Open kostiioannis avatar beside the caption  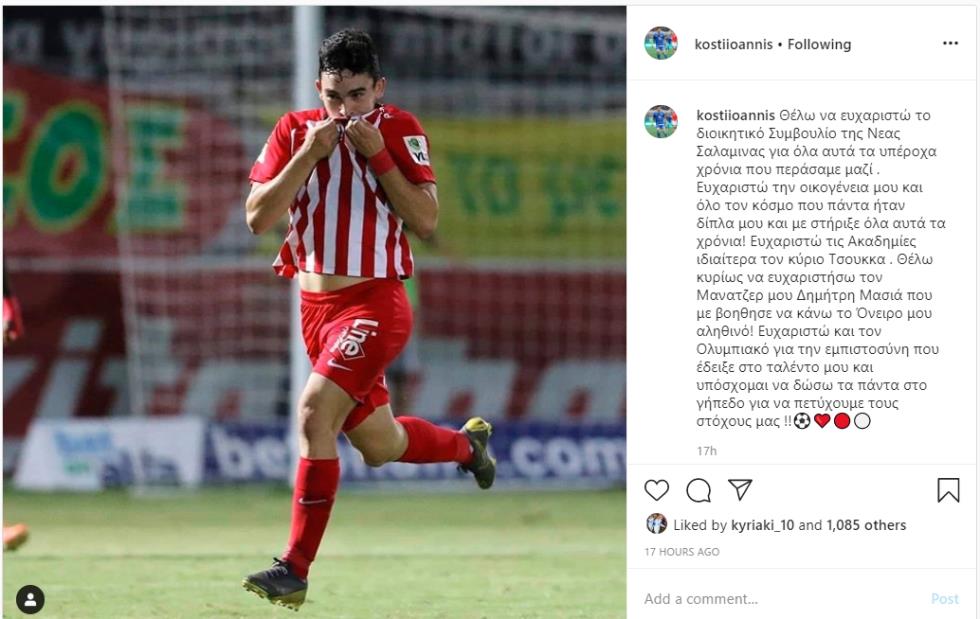pos(661,121)
